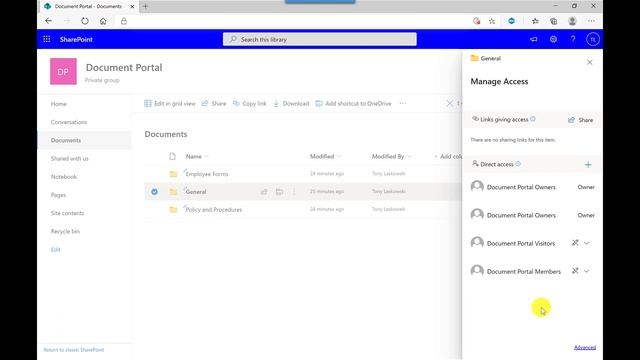The image size is (640, 360).
Task: Click the megaphone notifications icon
Action: point(533,39)
